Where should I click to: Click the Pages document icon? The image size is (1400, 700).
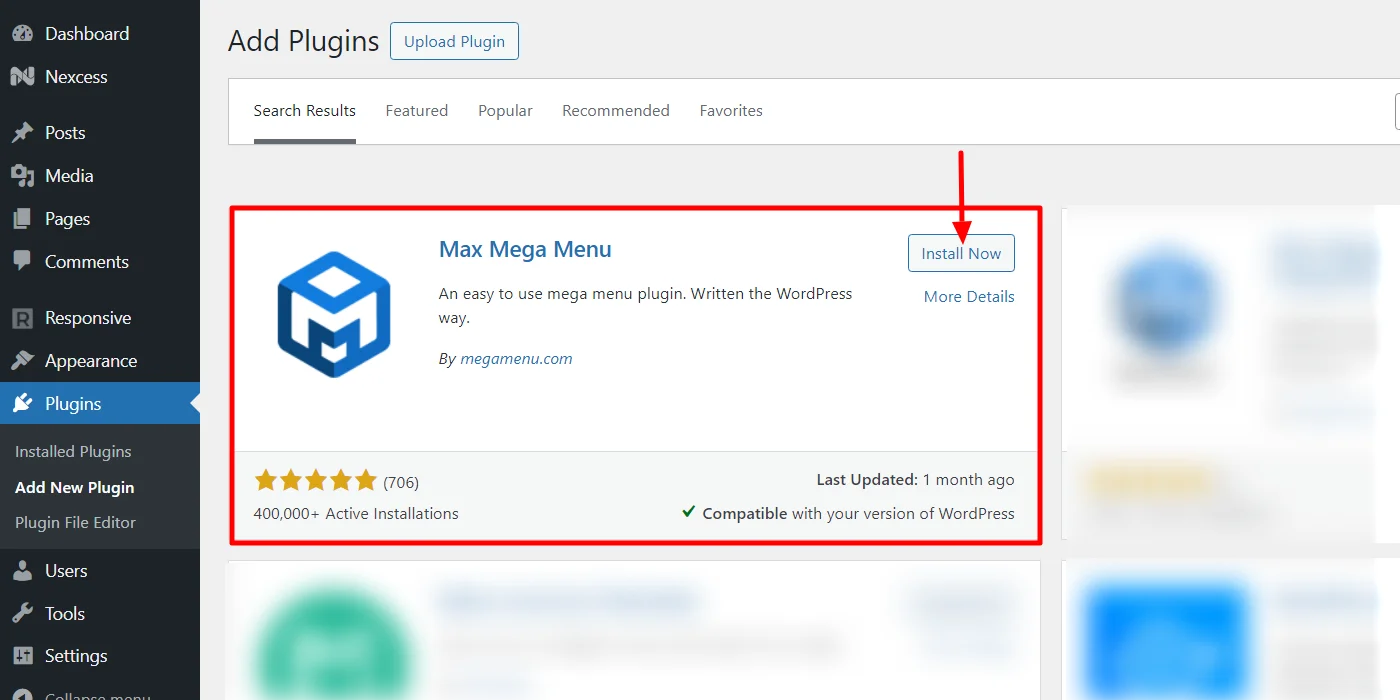pos(22,218)
